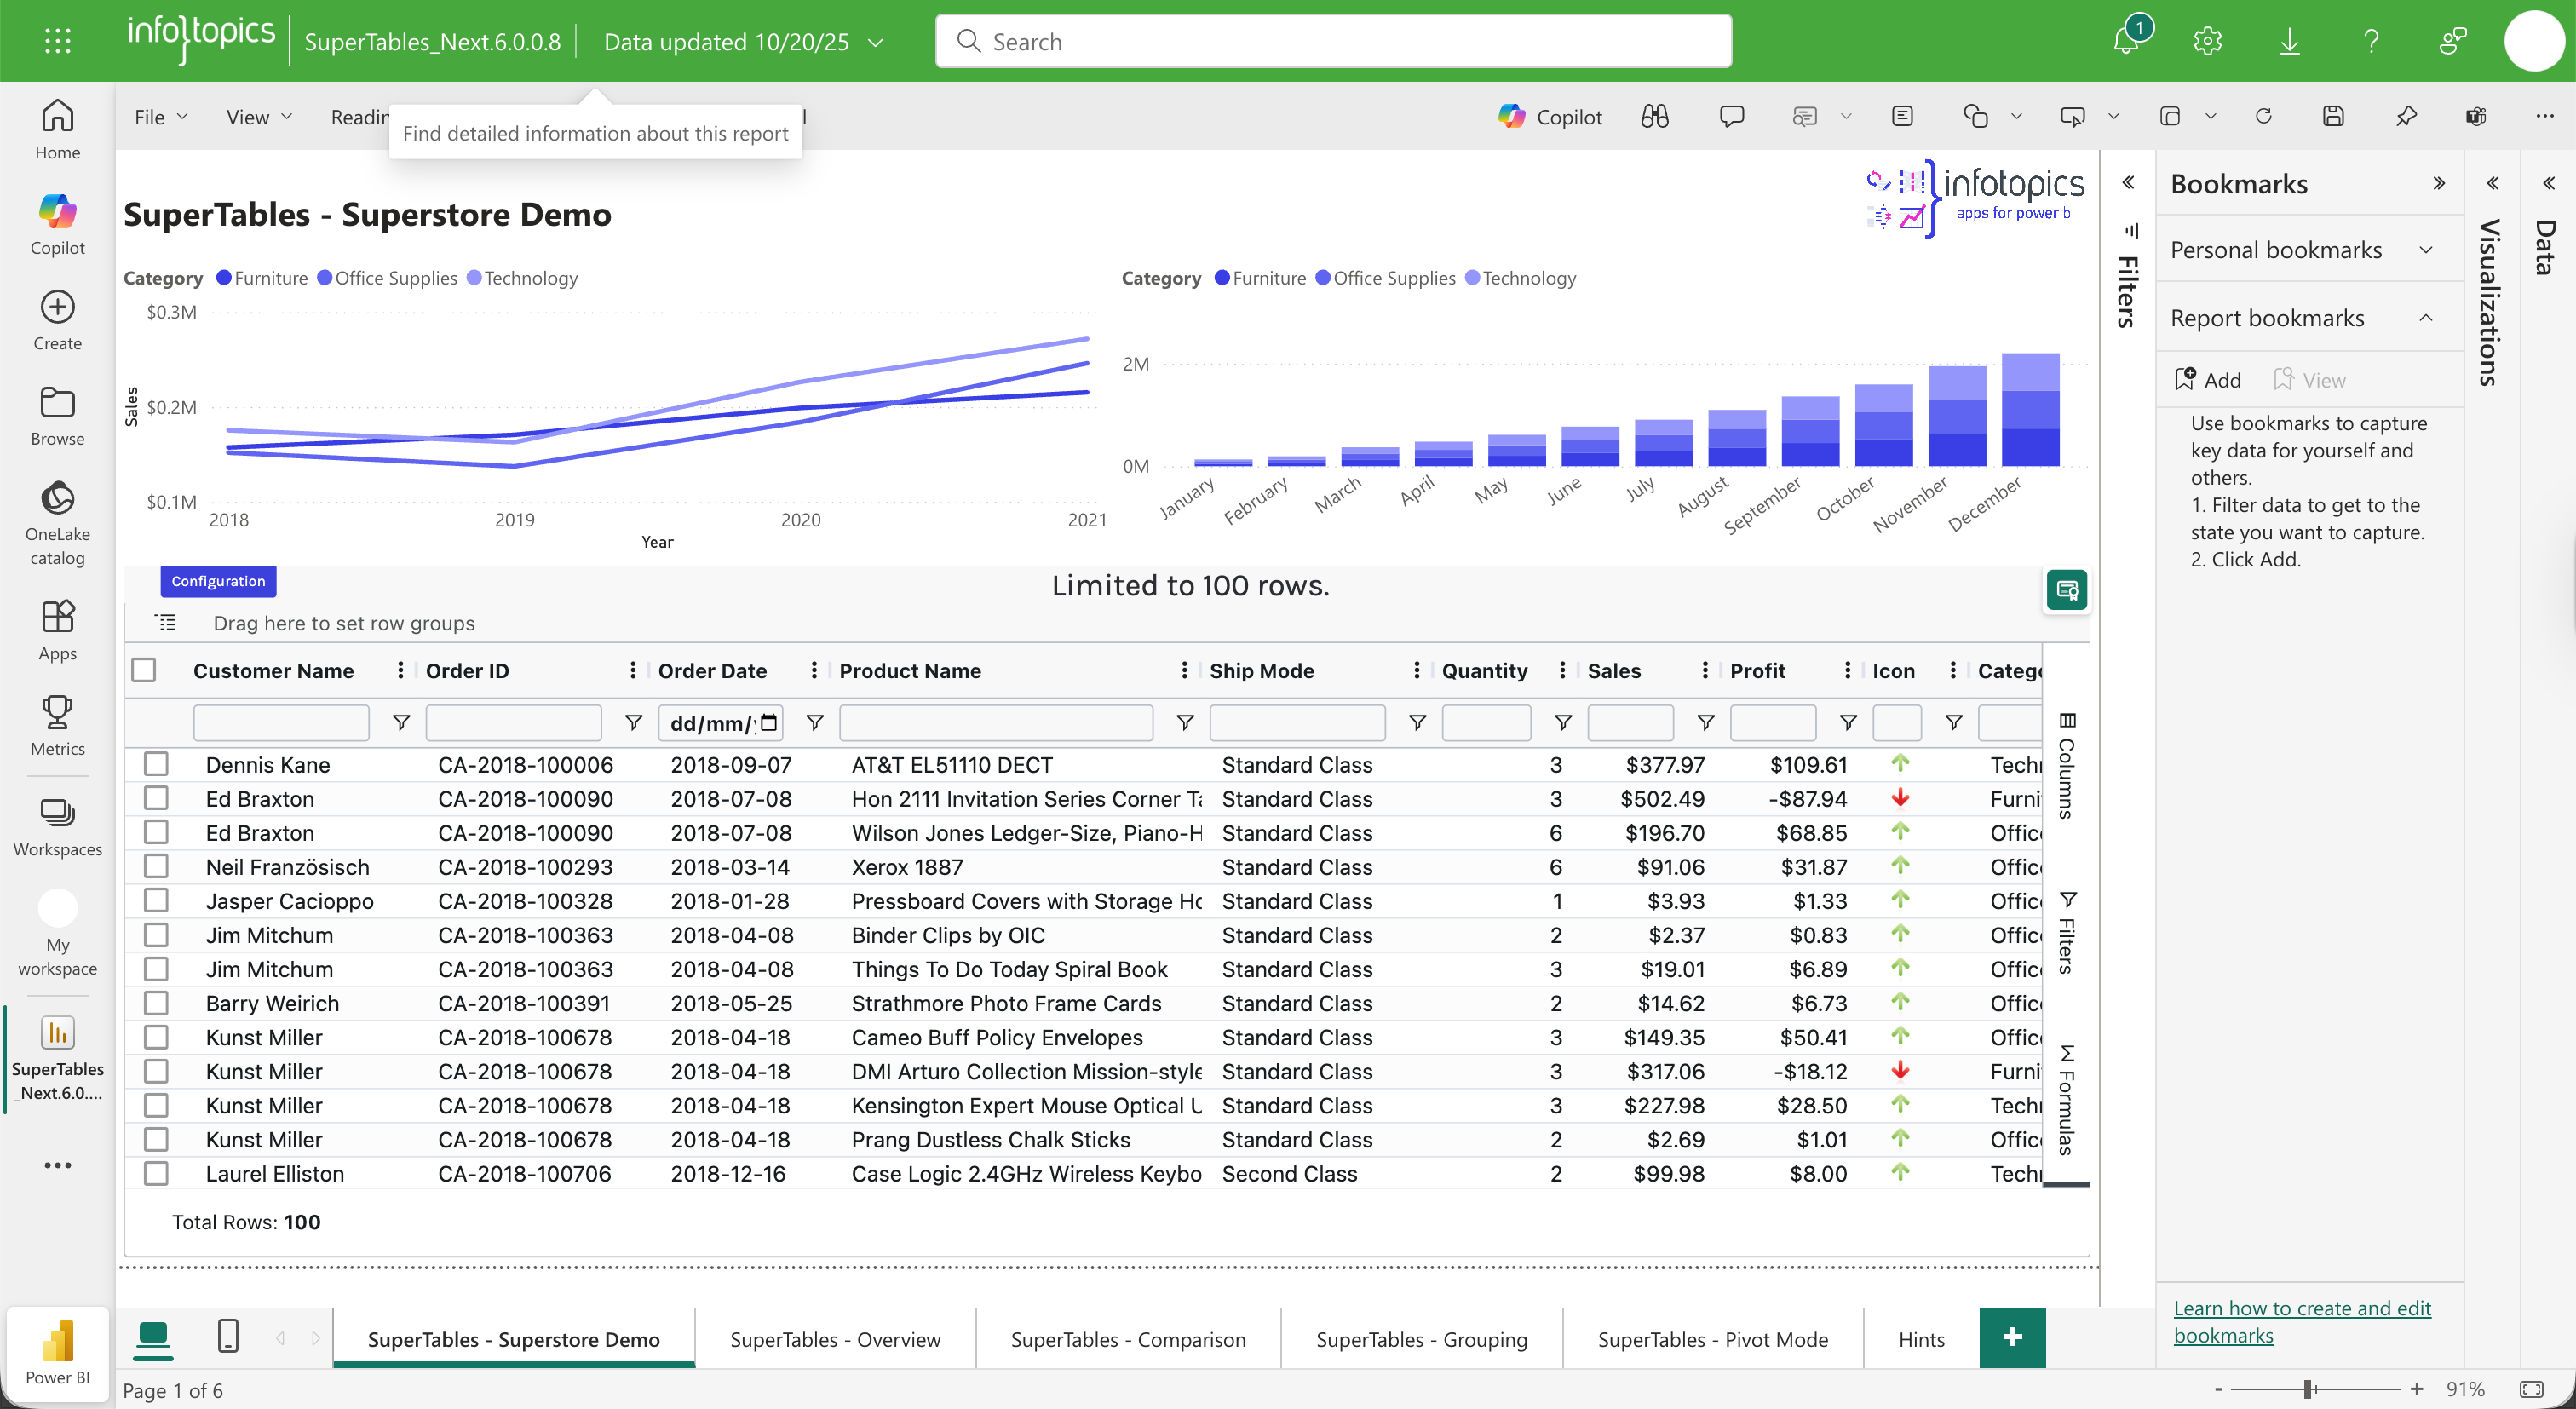
Task: Tick the select-all header checkbox
Action: click(144, 670)
